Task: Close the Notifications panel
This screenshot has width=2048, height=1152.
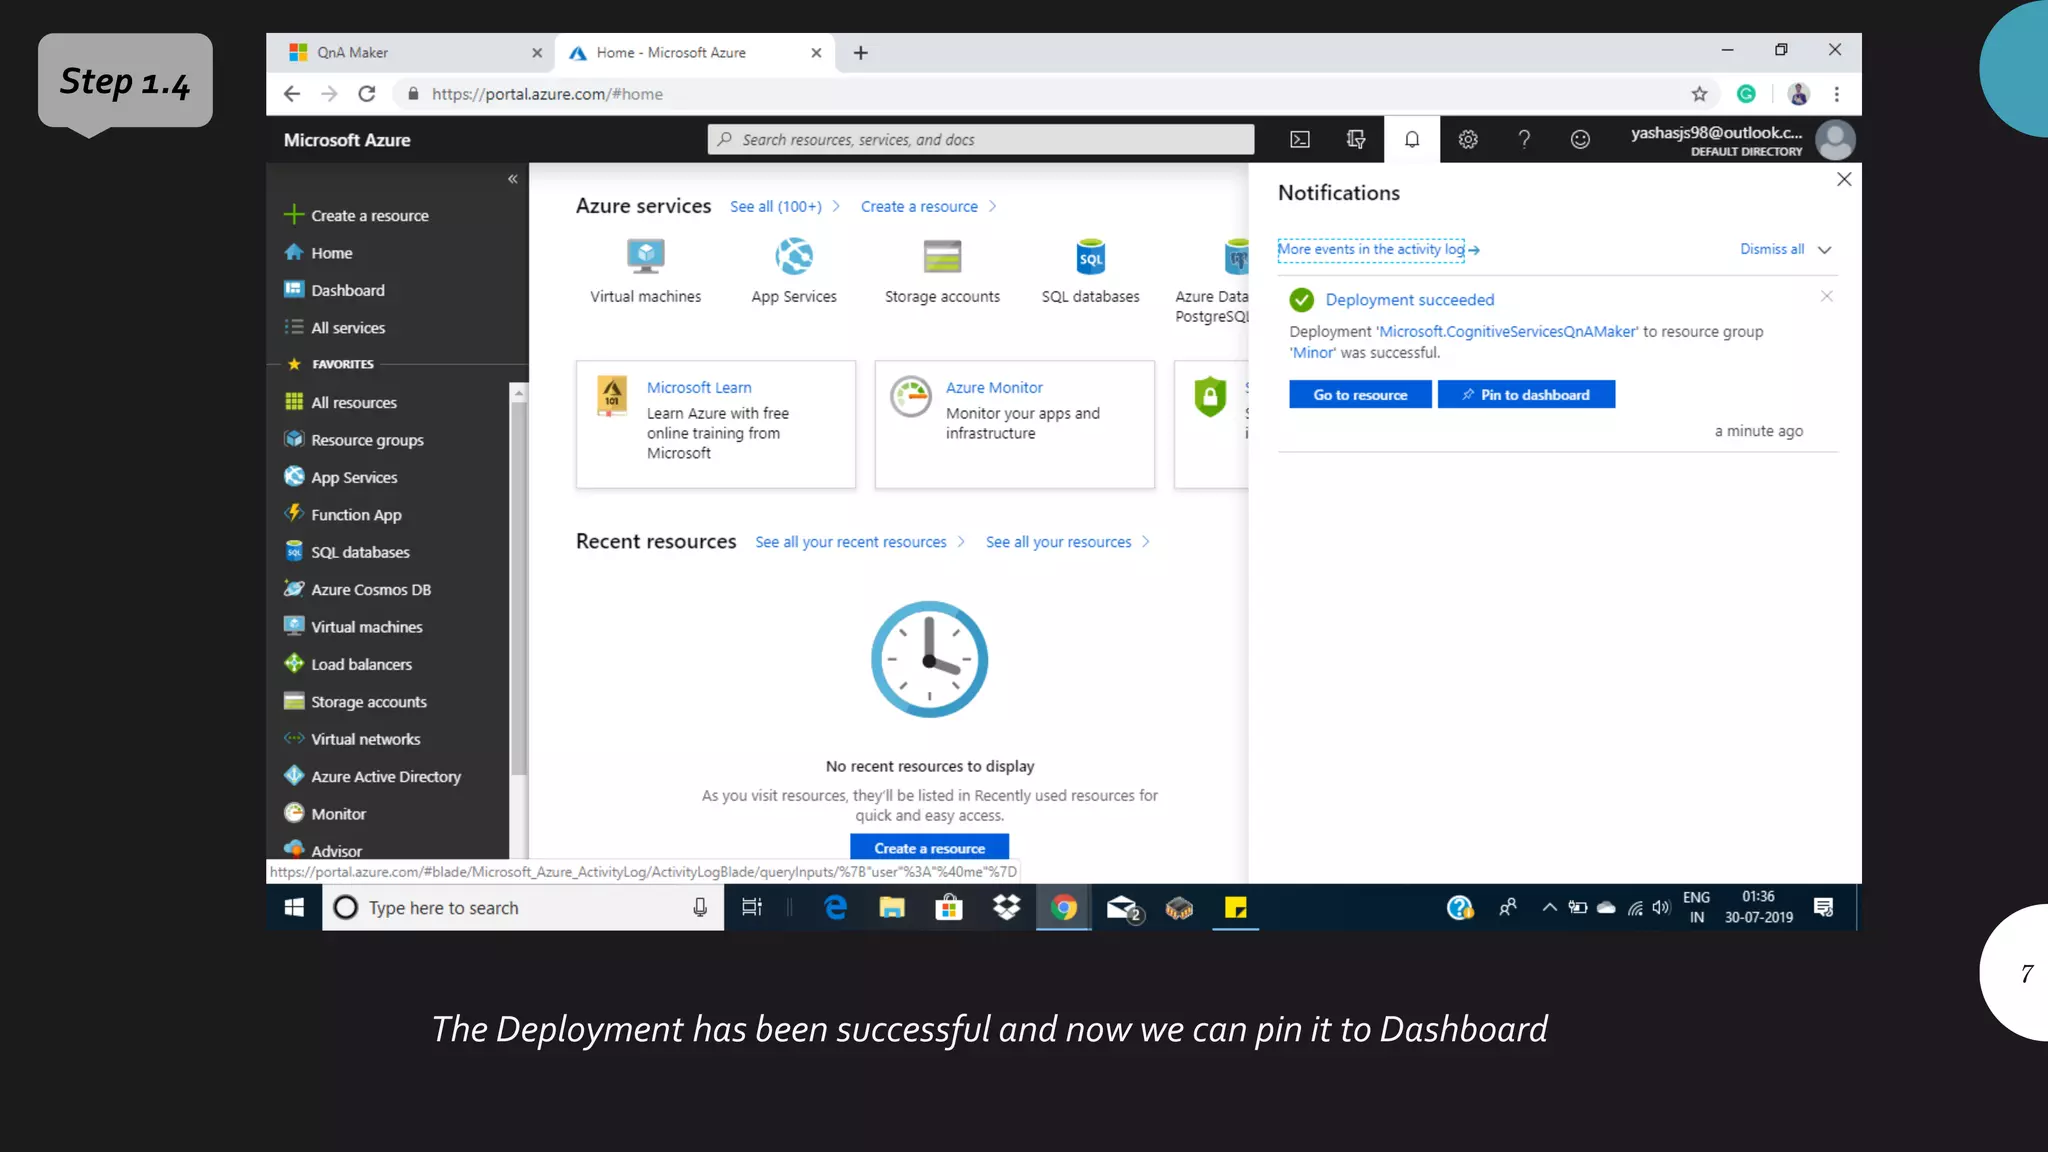Action: coord(1844,179)
